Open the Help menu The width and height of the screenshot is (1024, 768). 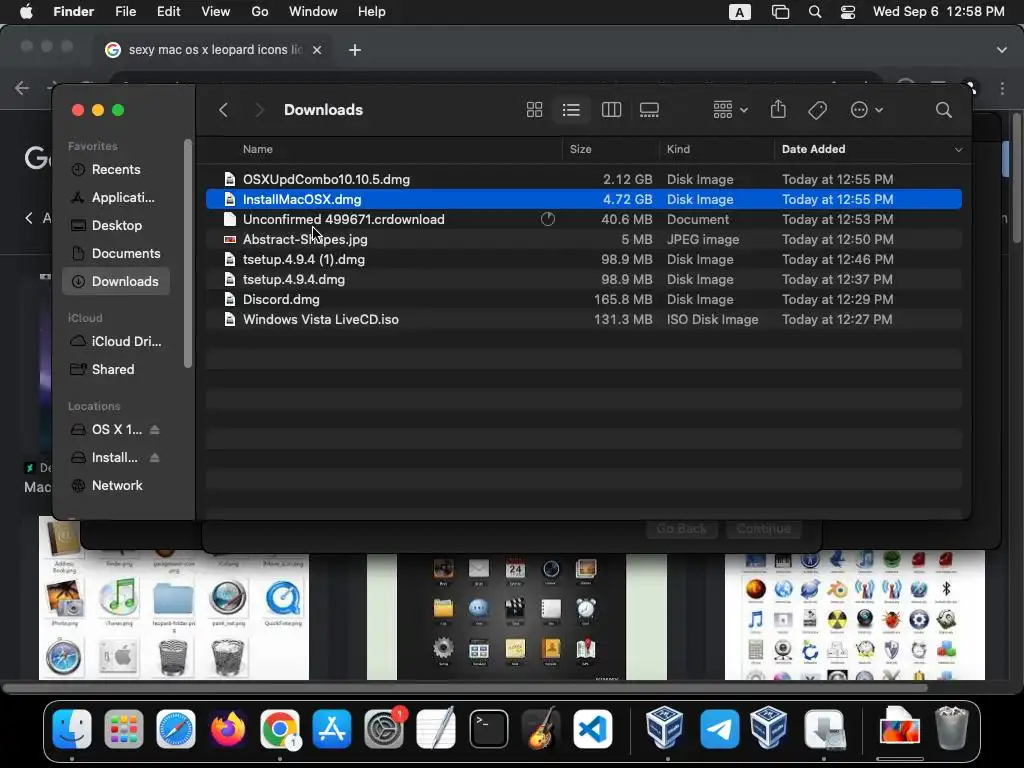point(372,12)
